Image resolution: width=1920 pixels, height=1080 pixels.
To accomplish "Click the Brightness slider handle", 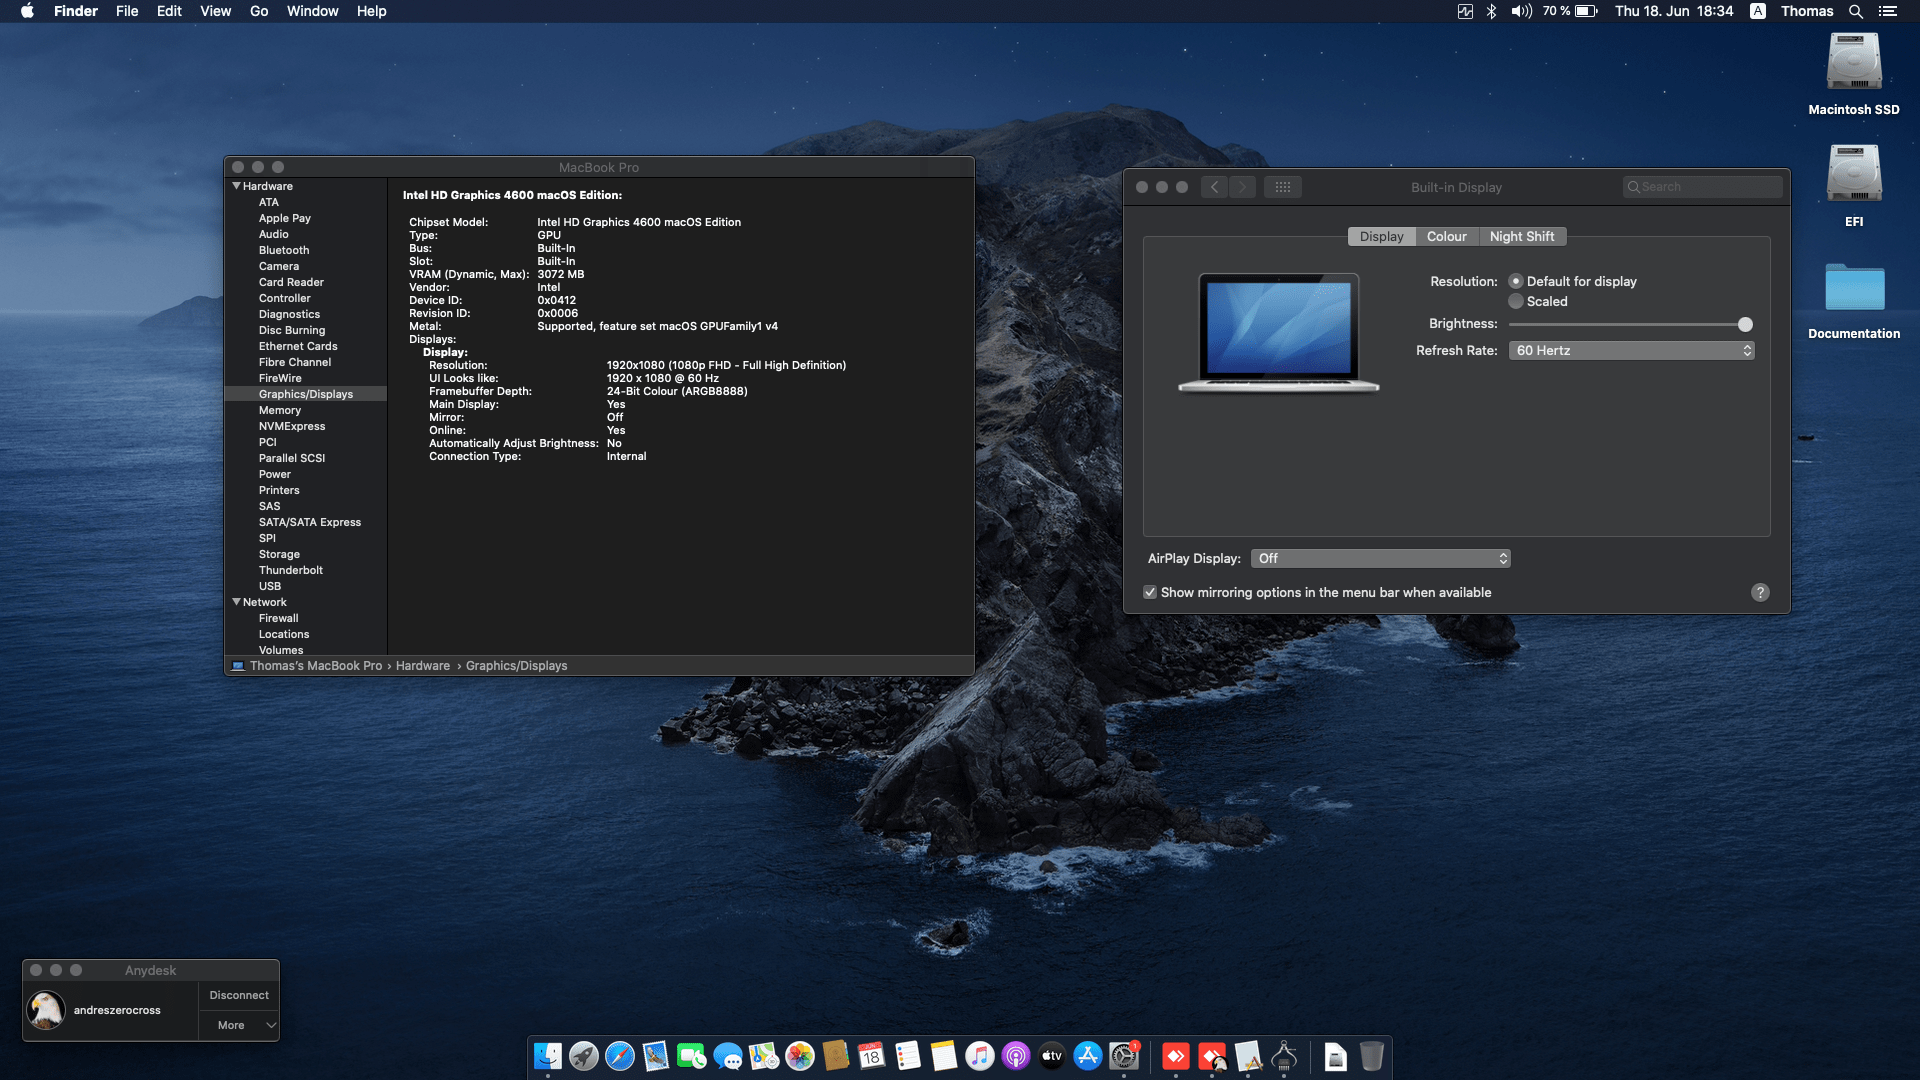I will point(1745,325).
